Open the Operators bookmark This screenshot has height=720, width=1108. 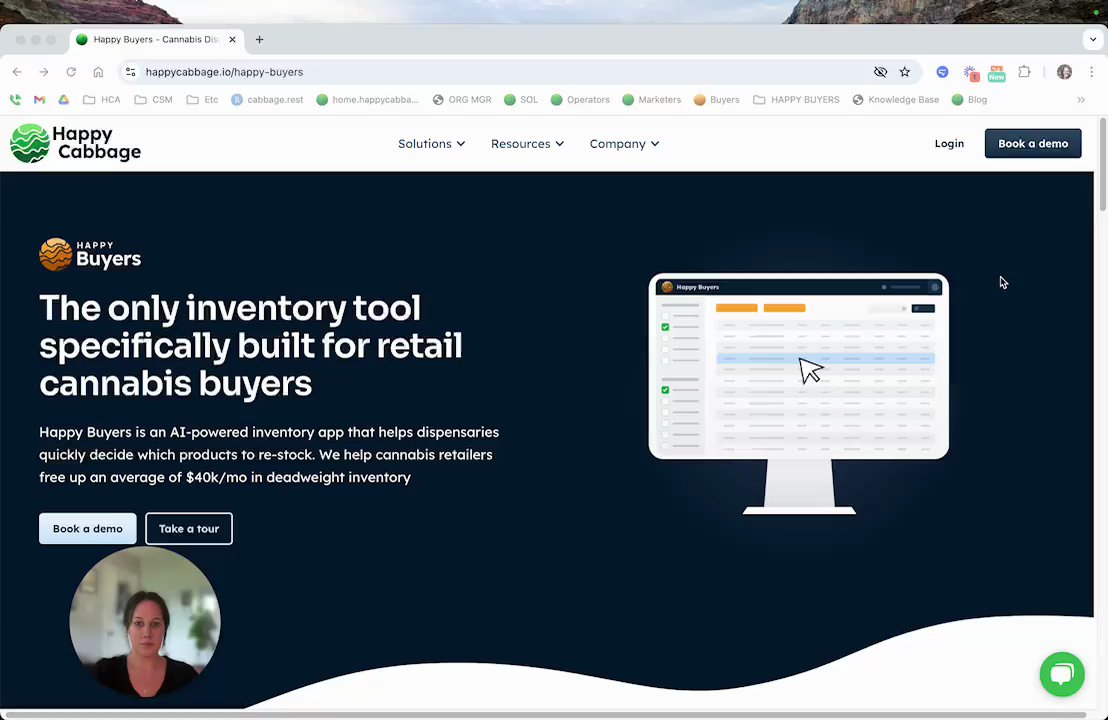click(x=580, y=100)
